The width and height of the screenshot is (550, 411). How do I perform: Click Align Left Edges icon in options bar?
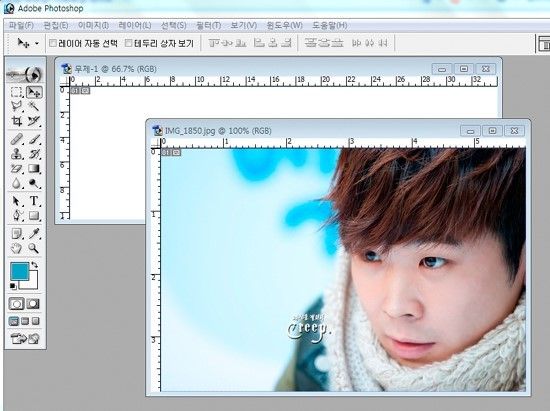tap(259, 43)
